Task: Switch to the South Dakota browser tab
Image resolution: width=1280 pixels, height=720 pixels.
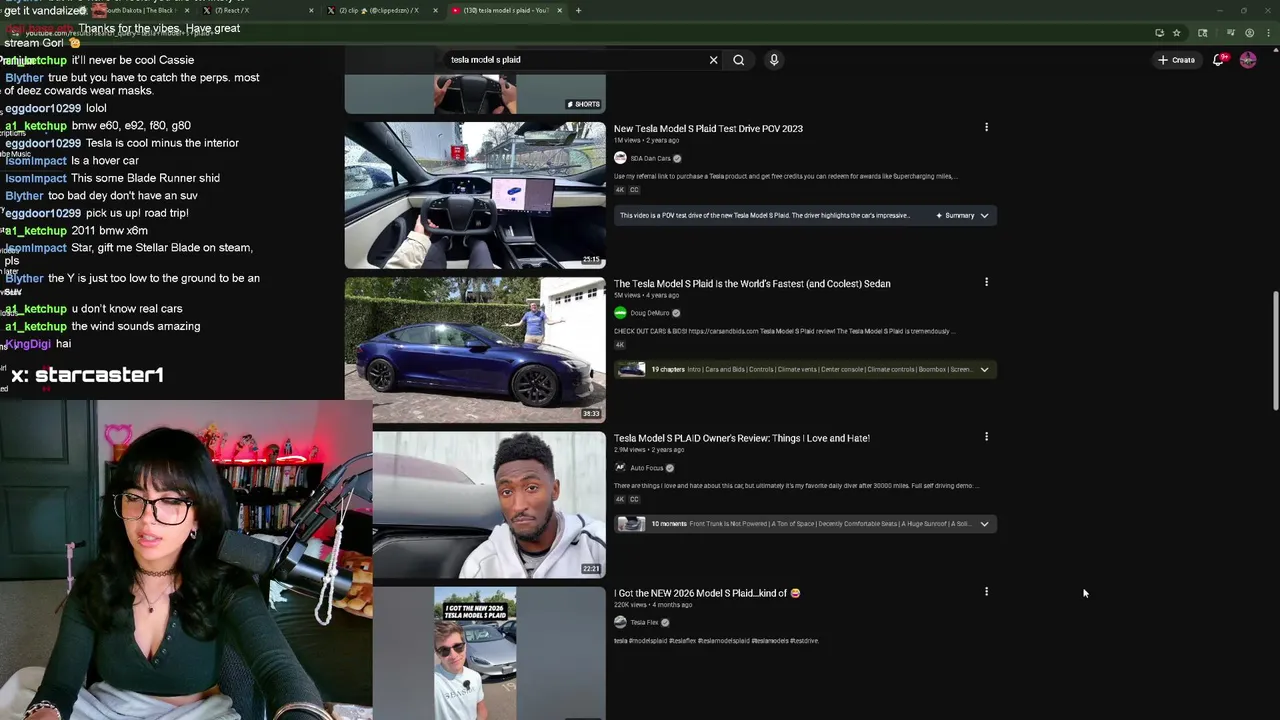Action: pyautogui.click(x=140, y=10)
